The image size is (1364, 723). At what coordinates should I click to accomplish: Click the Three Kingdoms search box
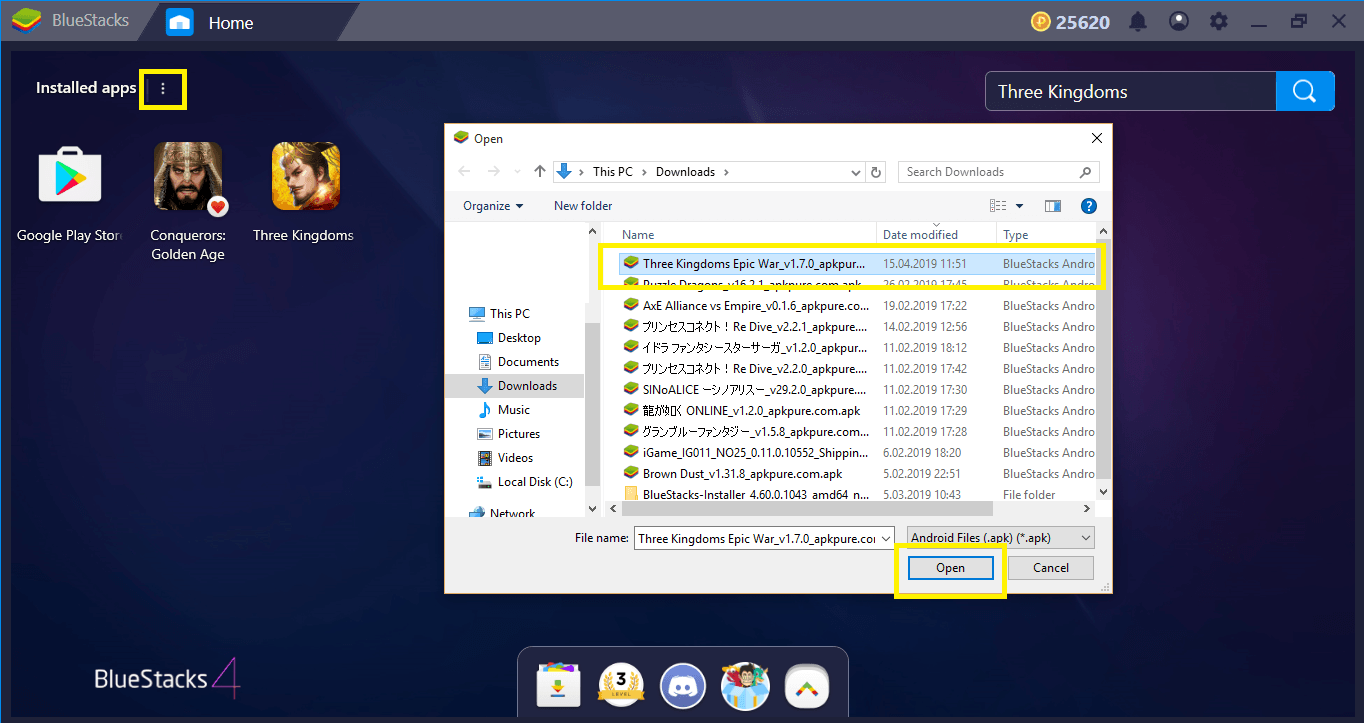click(x=1130, y=91)
